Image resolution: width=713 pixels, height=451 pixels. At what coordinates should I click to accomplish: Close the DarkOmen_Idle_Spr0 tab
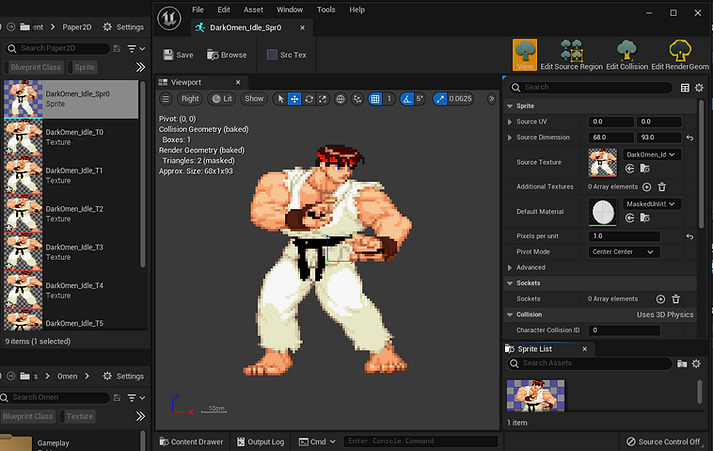click(302, 28)
